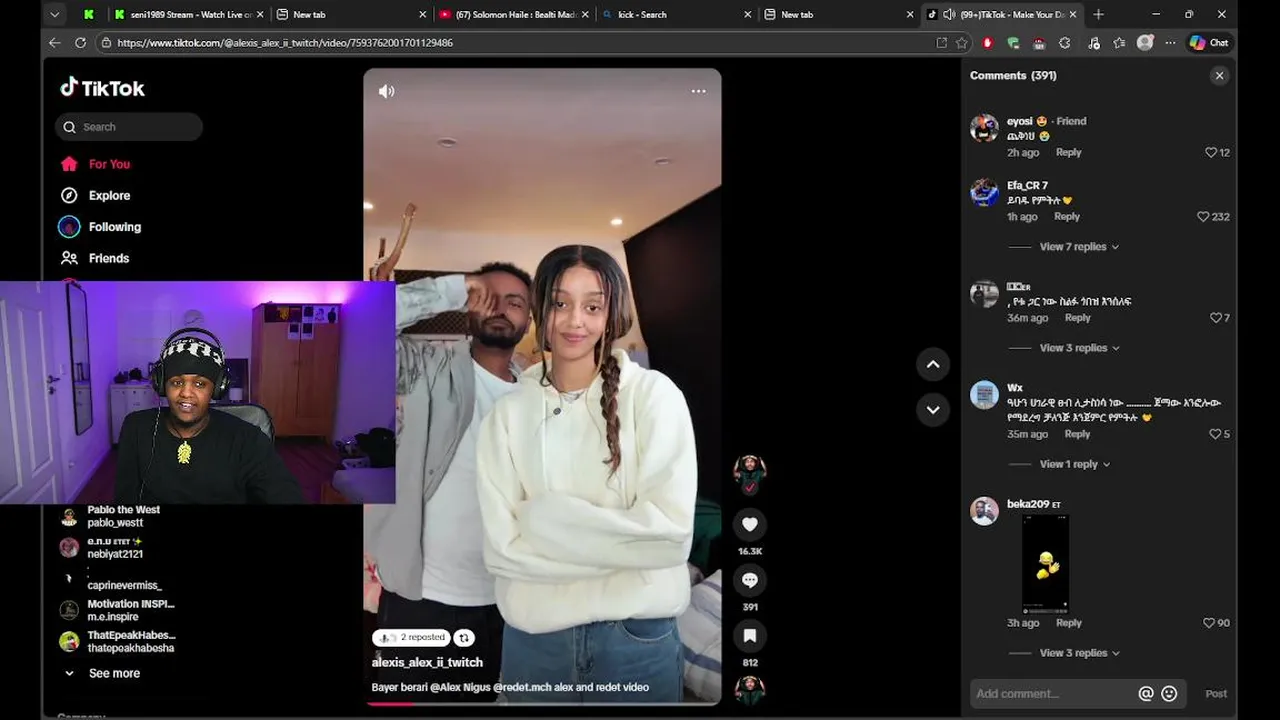Open the media control music icon
Image resolution: width=1280 pixels, height=720 pixels.
pos(1093,43)
